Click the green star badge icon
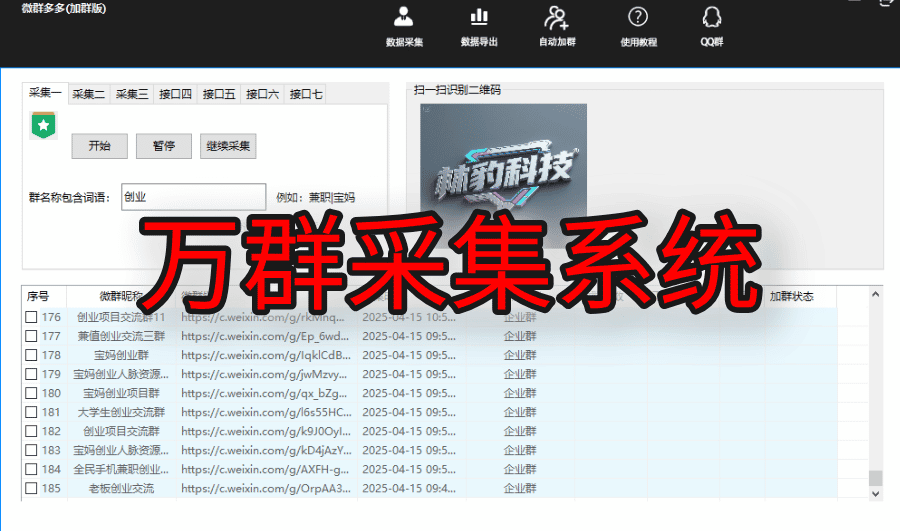Viewport: 900px width, 531px height. coord(43,125)
